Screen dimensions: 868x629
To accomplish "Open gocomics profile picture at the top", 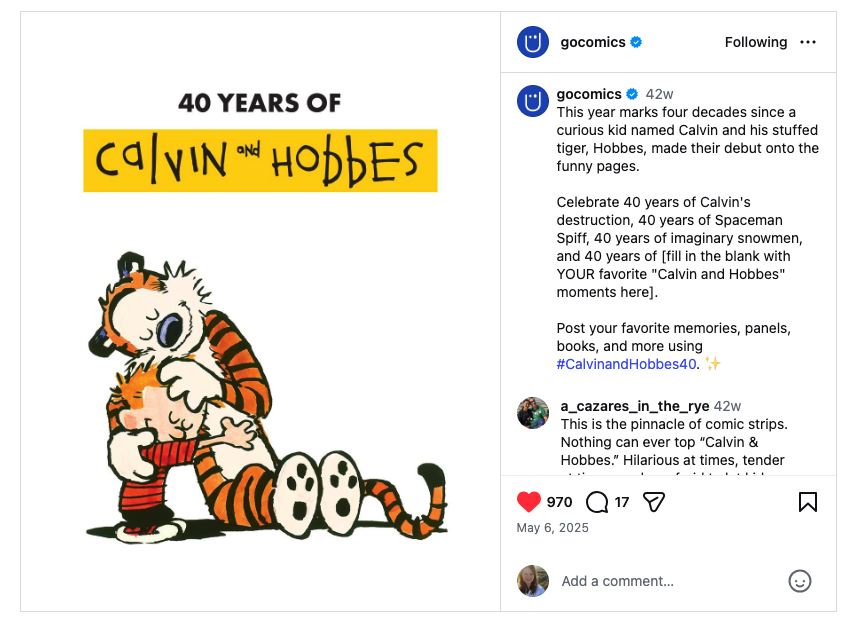I will 532,42.
